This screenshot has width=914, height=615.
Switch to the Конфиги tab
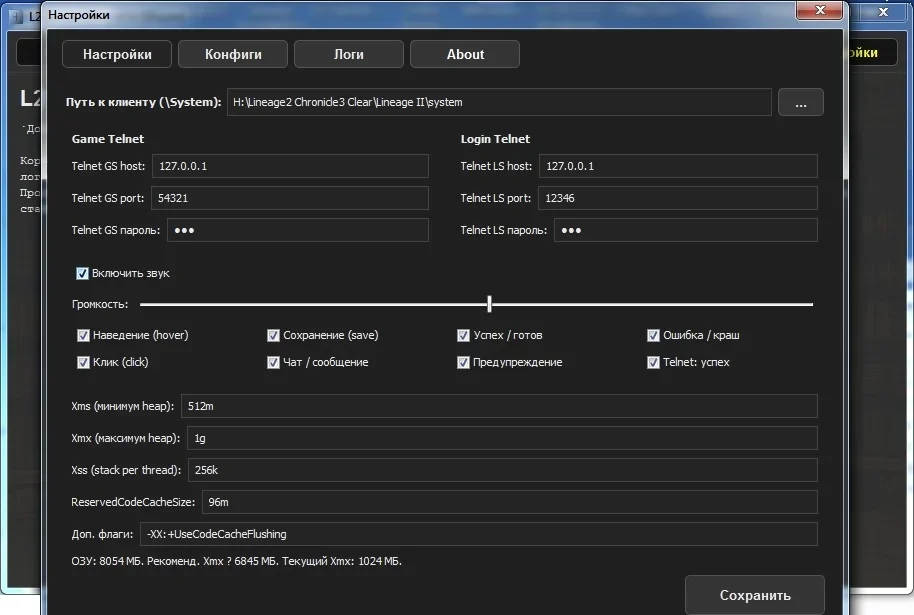233,54
